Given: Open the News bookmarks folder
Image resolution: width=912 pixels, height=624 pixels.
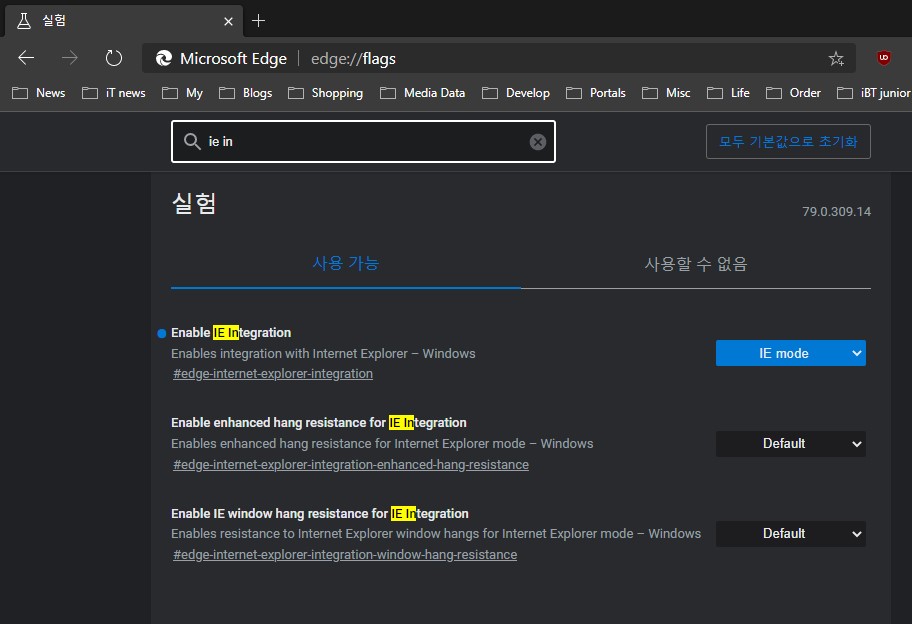Looking at the screenshot, I should tap(38, 93).
